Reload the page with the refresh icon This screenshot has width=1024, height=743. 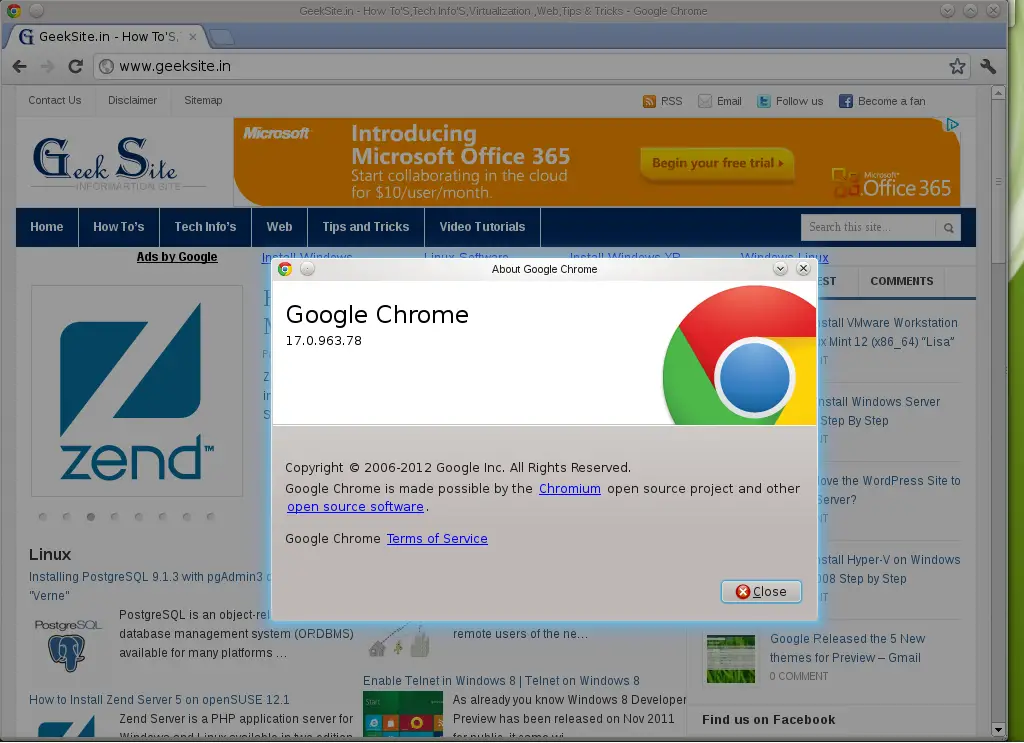75,66
